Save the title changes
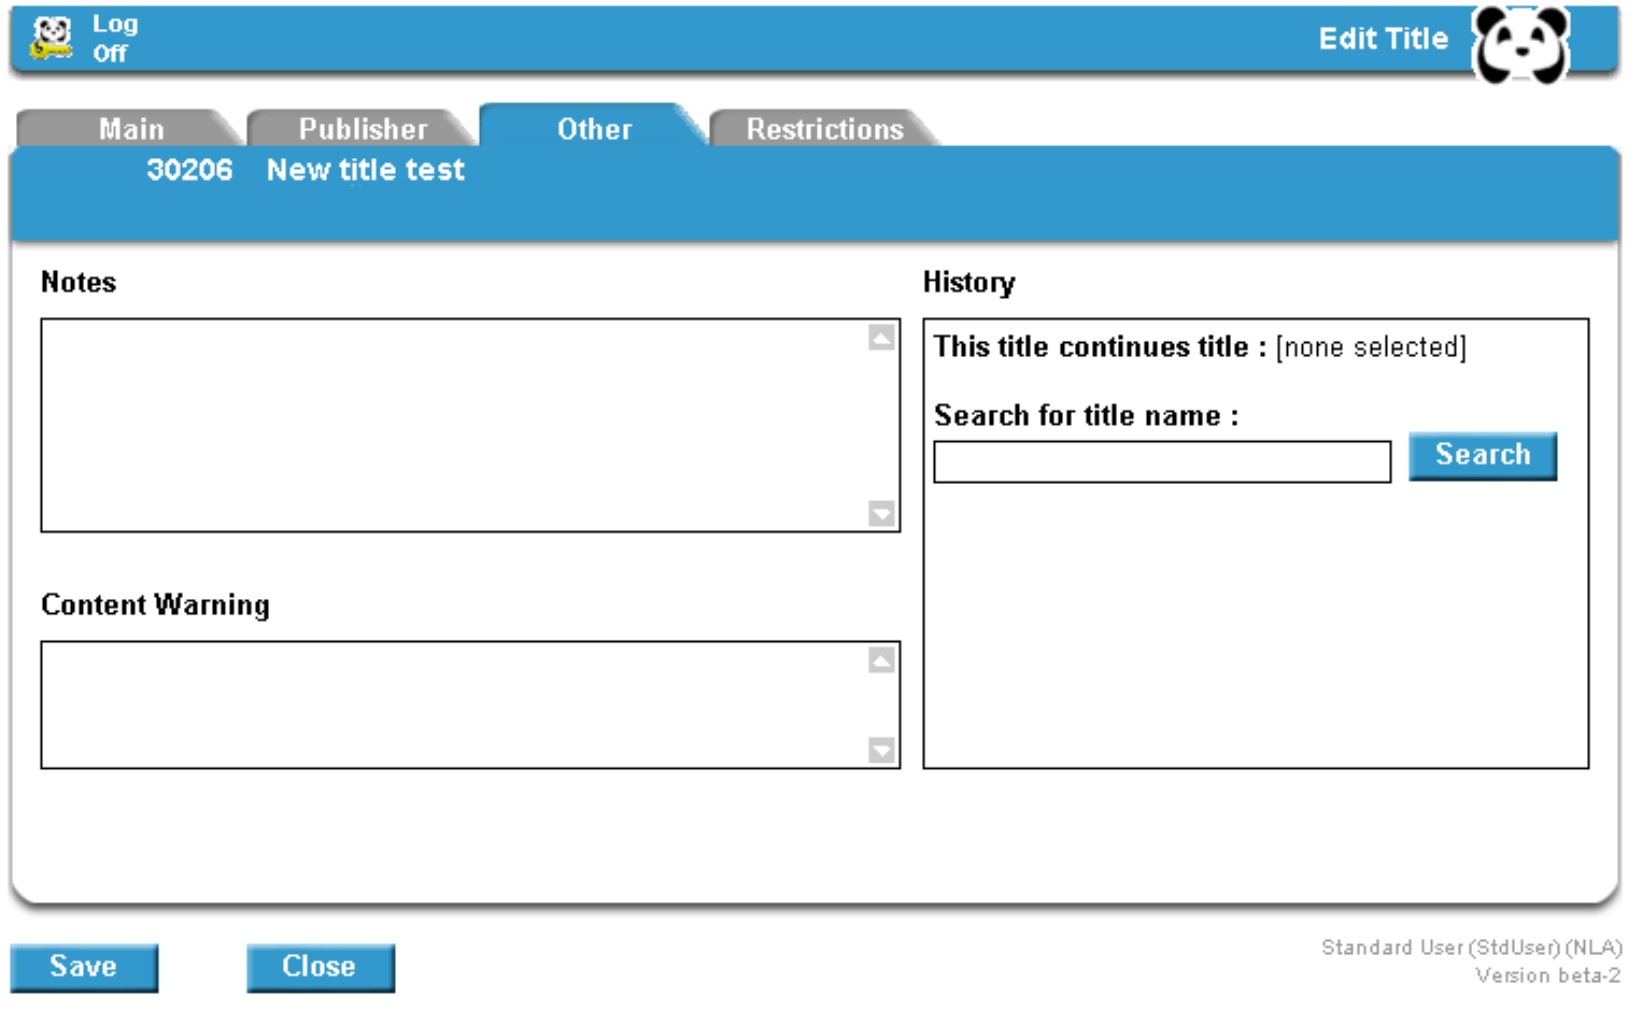Screen dimensions: 1643x1011 pos(84,967)
